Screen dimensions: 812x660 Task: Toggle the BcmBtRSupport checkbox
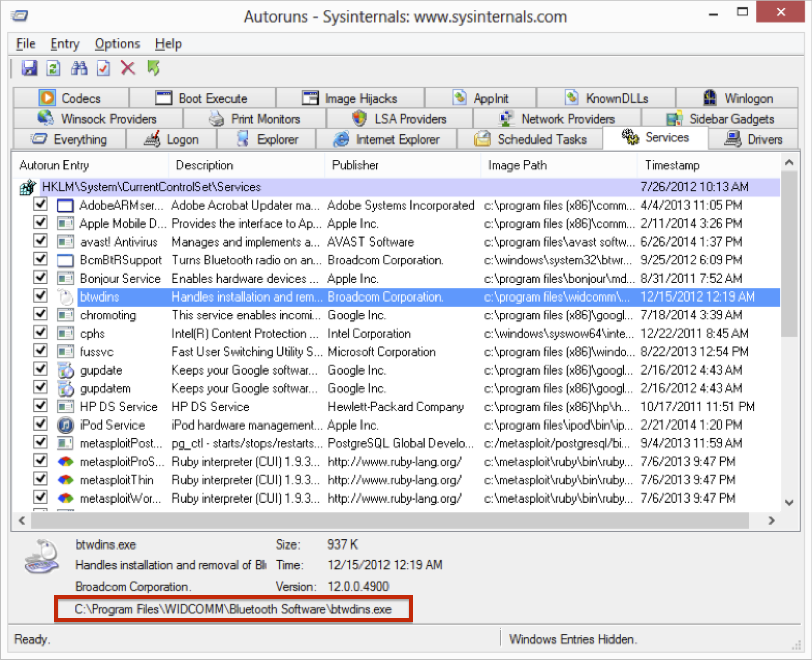tap(40, 259)
